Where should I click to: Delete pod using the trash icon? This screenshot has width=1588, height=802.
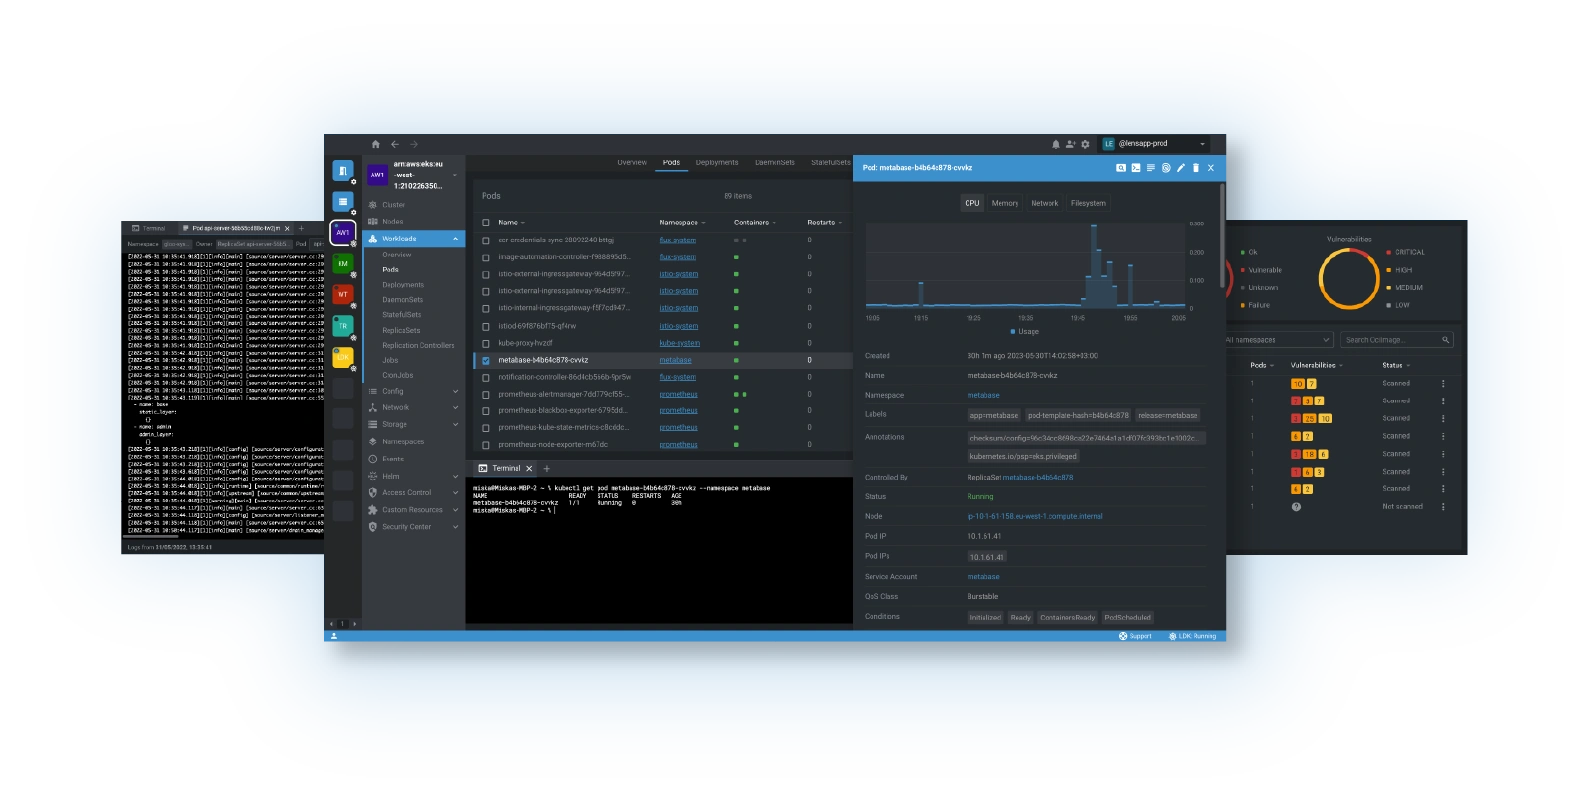coord(1195,168)
